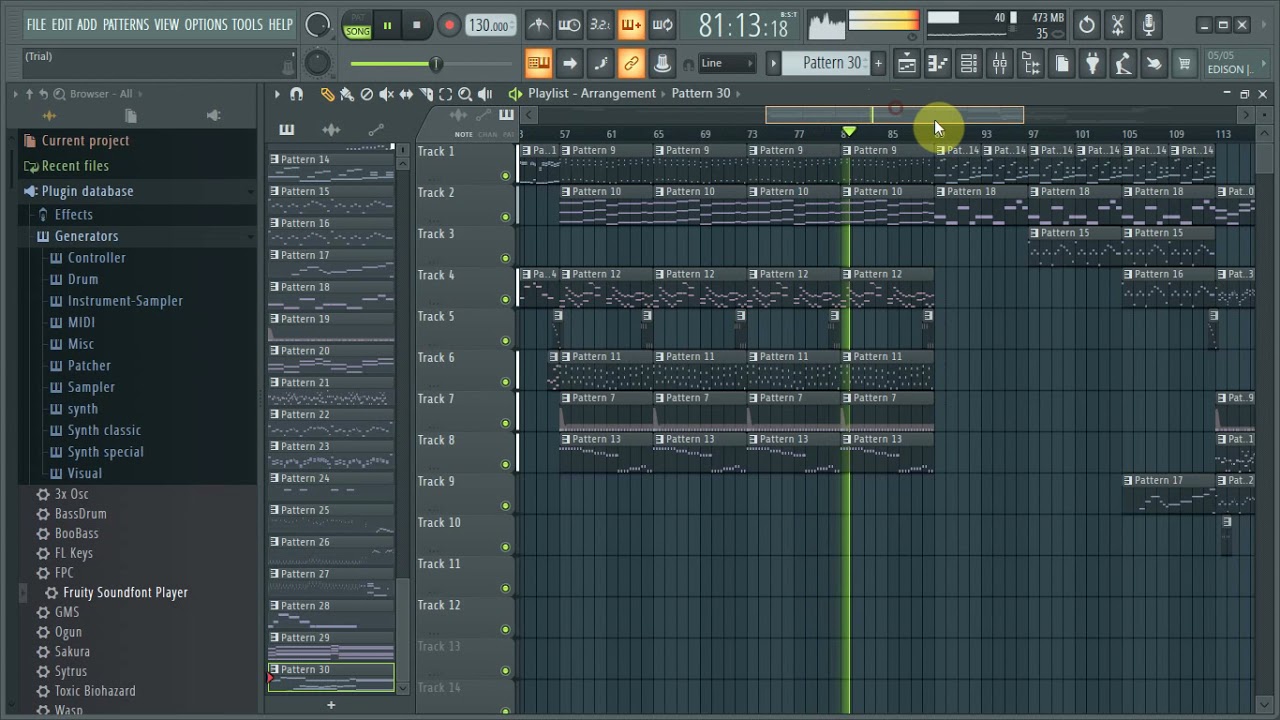The width and height of the screenshot is (1280, 720).
Task: Expand the Drum generators folder
Action: (83, 279)
